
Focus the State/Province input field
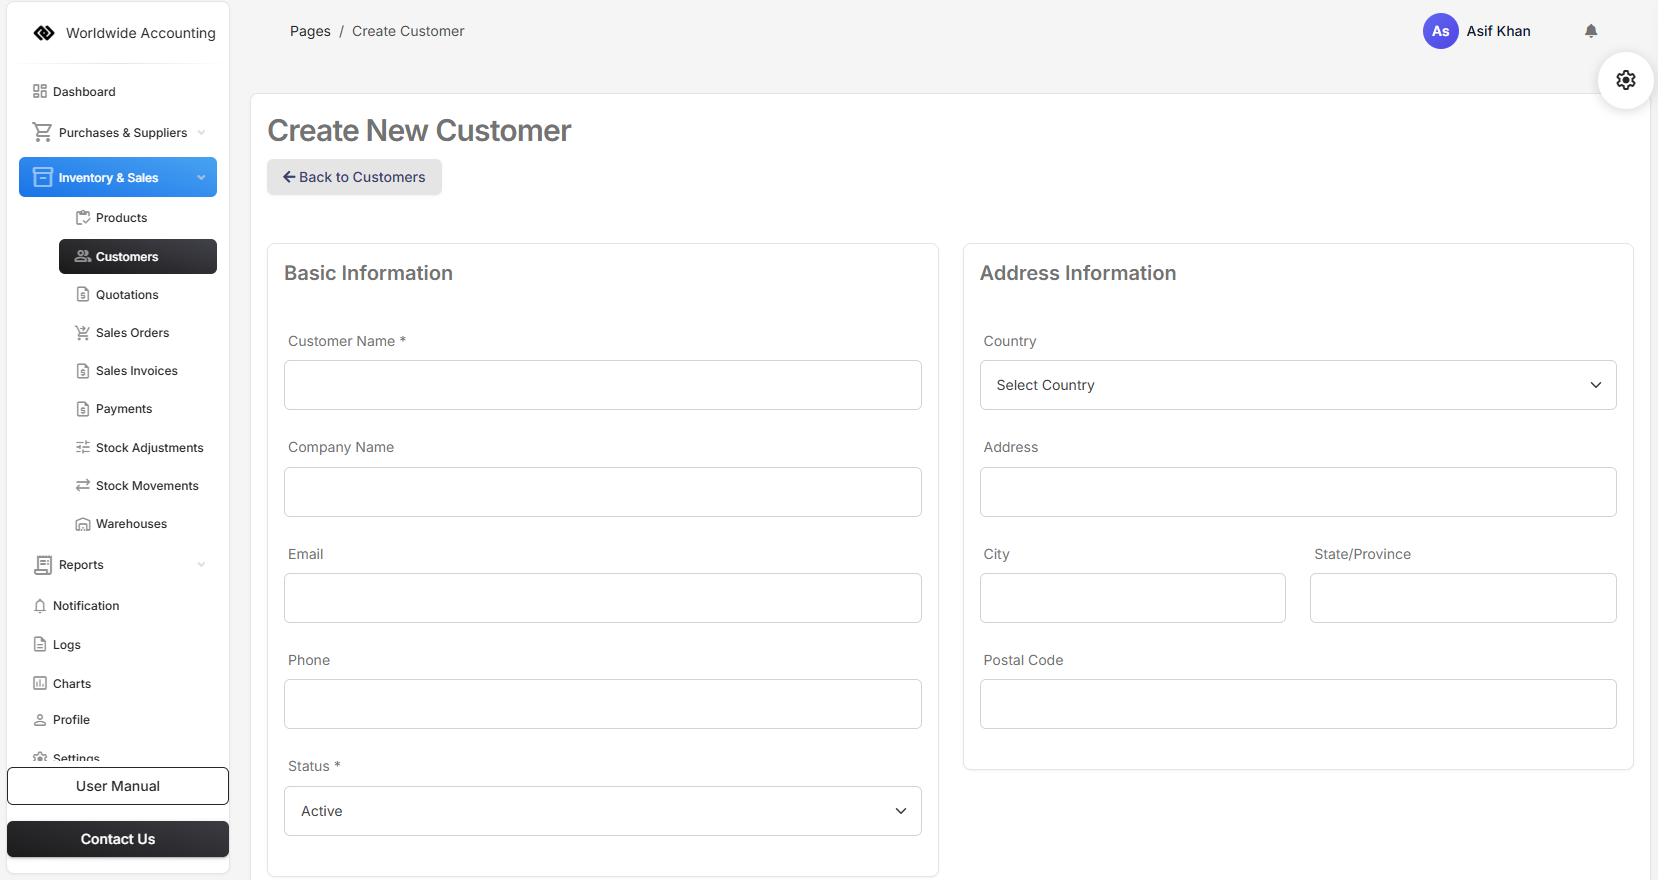coord(1463,598)
